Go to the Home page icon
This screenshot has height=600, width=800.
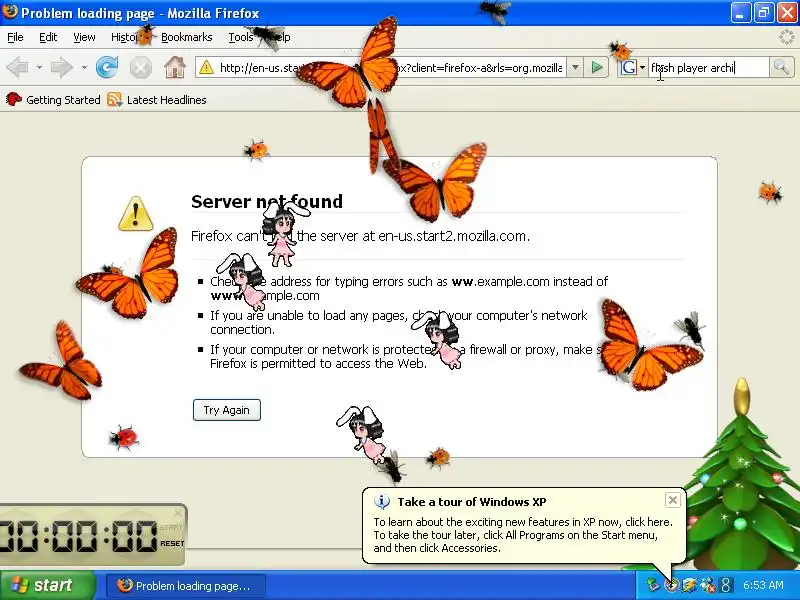click(174, 67)
